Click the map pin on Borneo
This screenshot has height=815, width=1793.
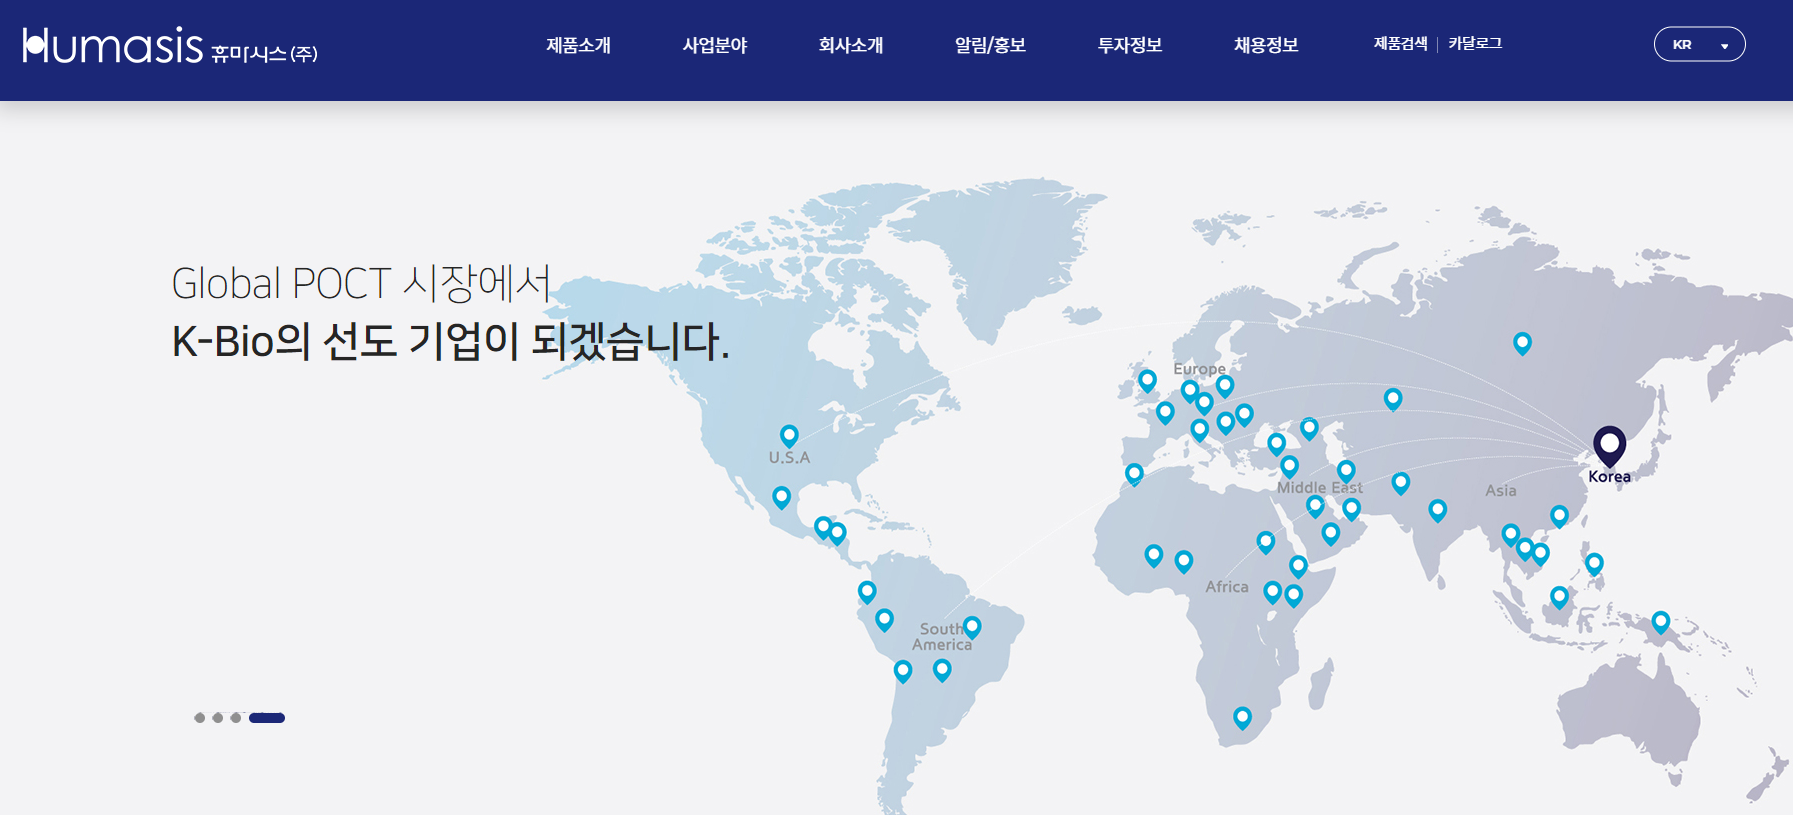1559,597
